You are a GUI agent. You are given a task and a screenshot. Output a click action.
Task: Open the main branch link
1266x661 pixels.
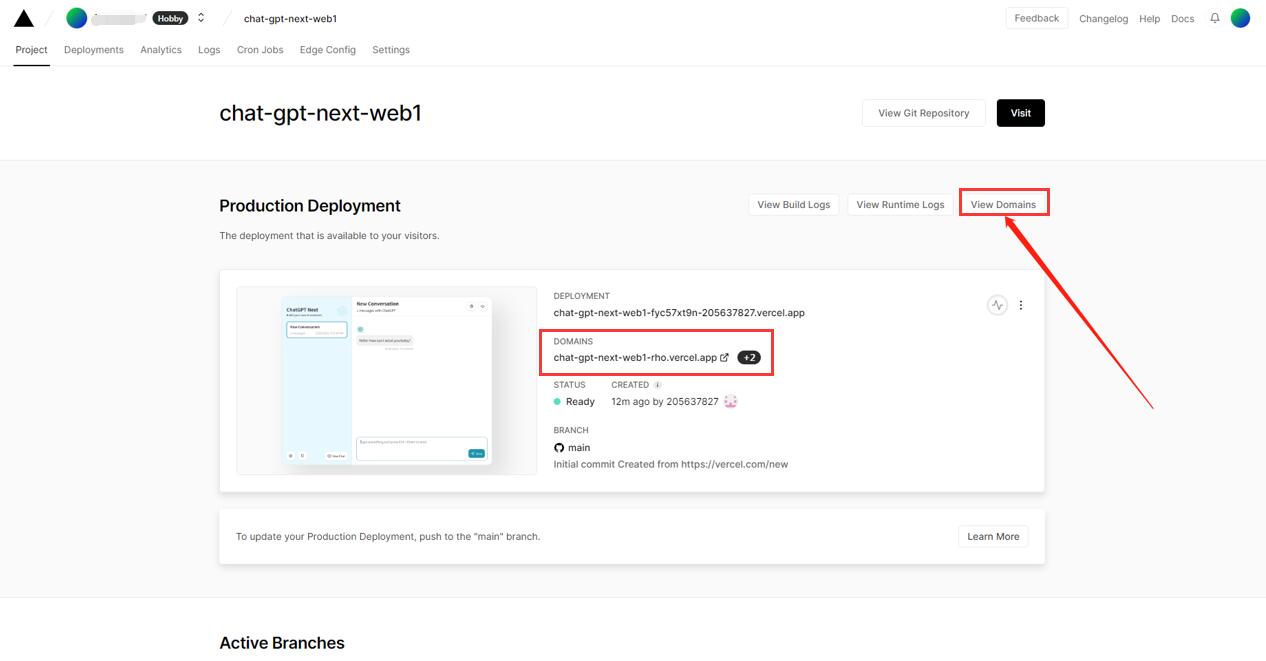click(x=579, y=448)
